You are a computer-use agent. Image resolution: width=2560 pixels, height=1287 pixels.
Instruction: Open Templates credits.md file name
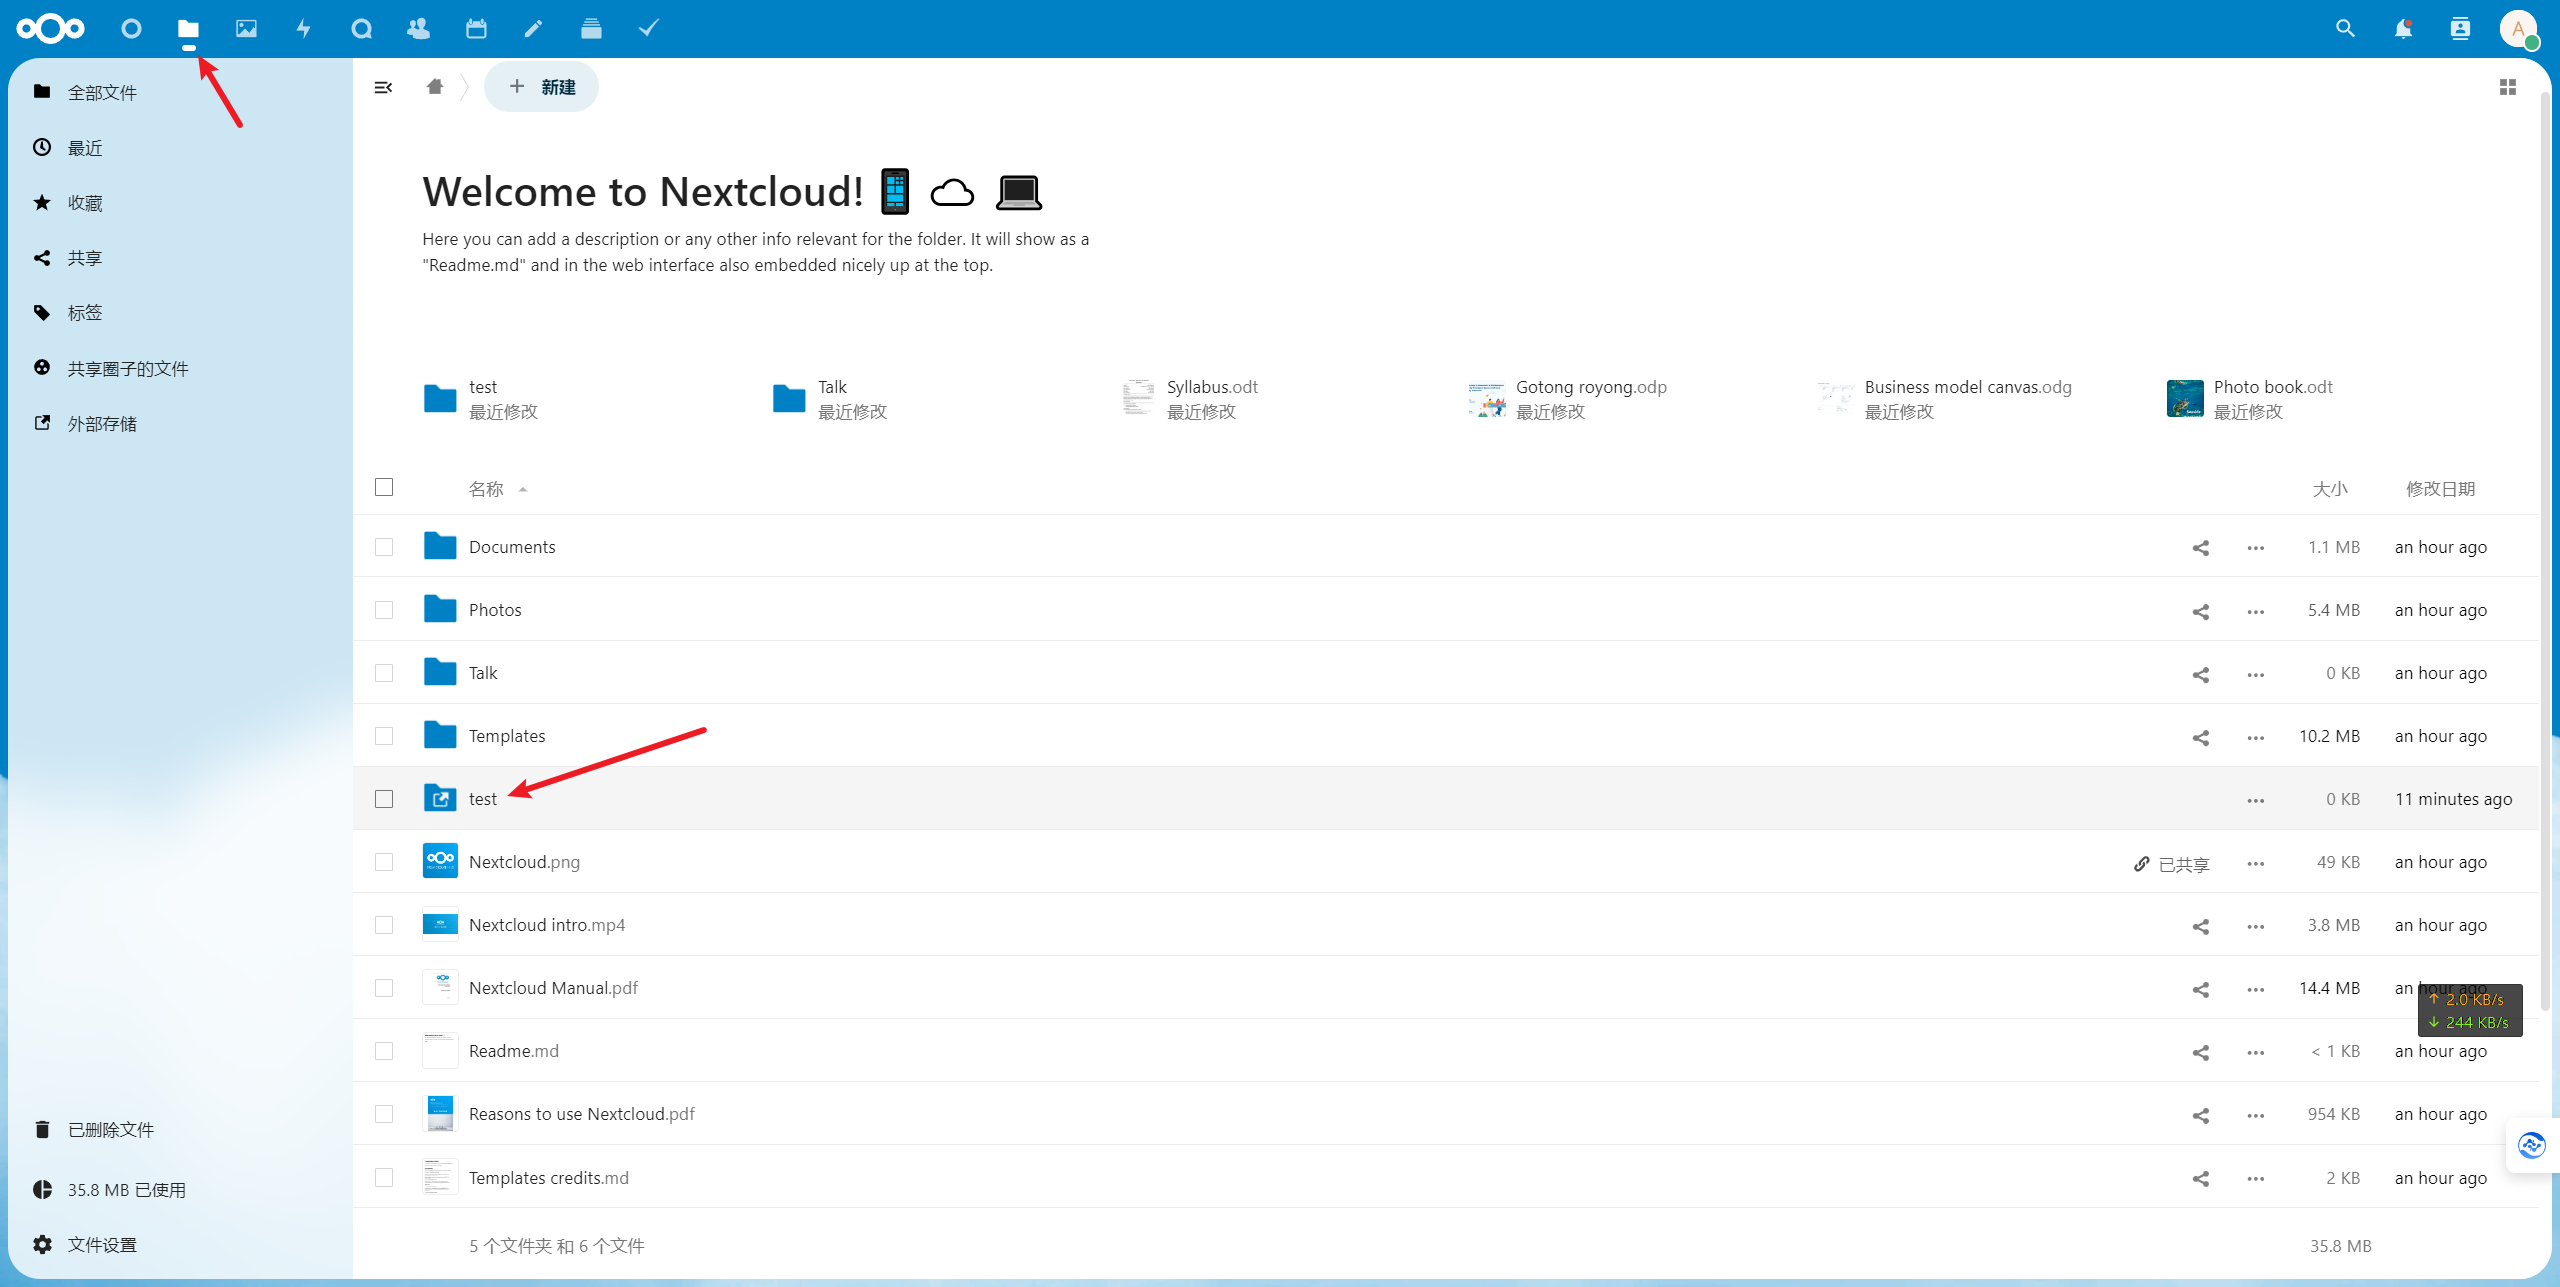click(548, 1178)
